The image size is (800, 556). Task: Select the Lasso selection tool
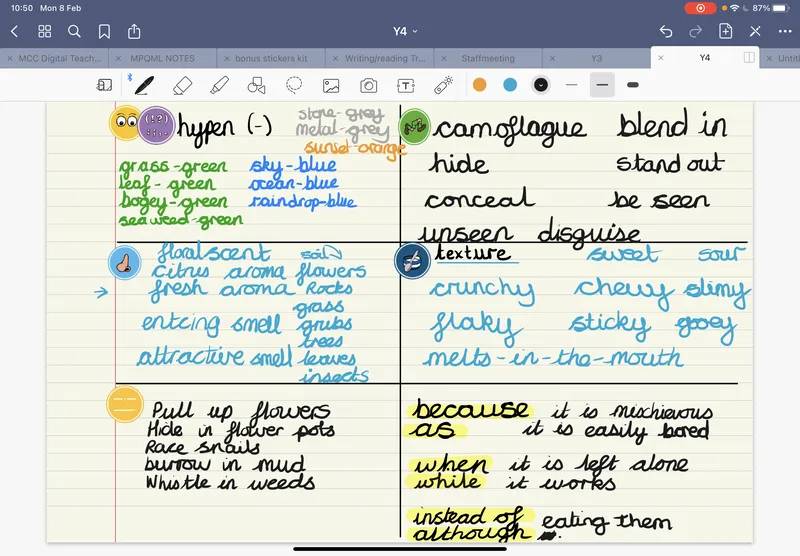(x=294, y=85)
